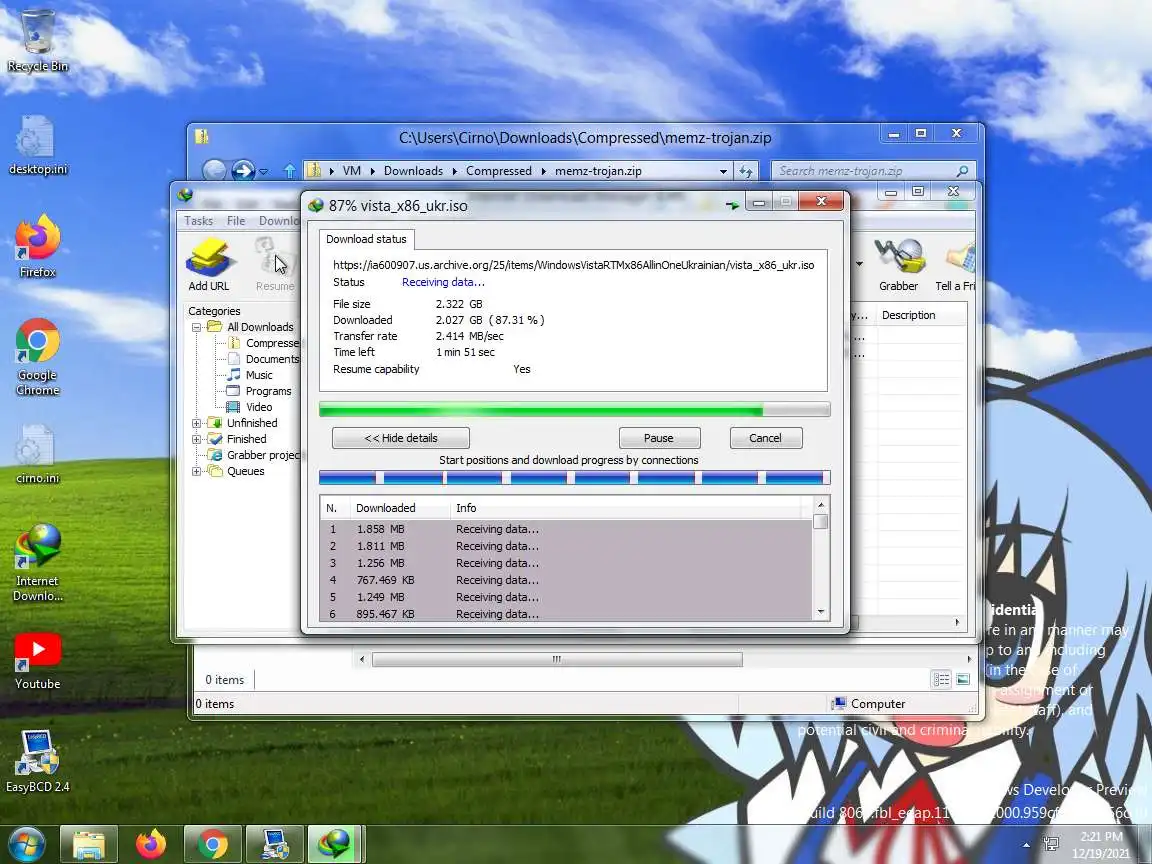Select connection row 4 with 767.469 KB
Screen dimensions: 1152x864
click(x=566, y=580)
